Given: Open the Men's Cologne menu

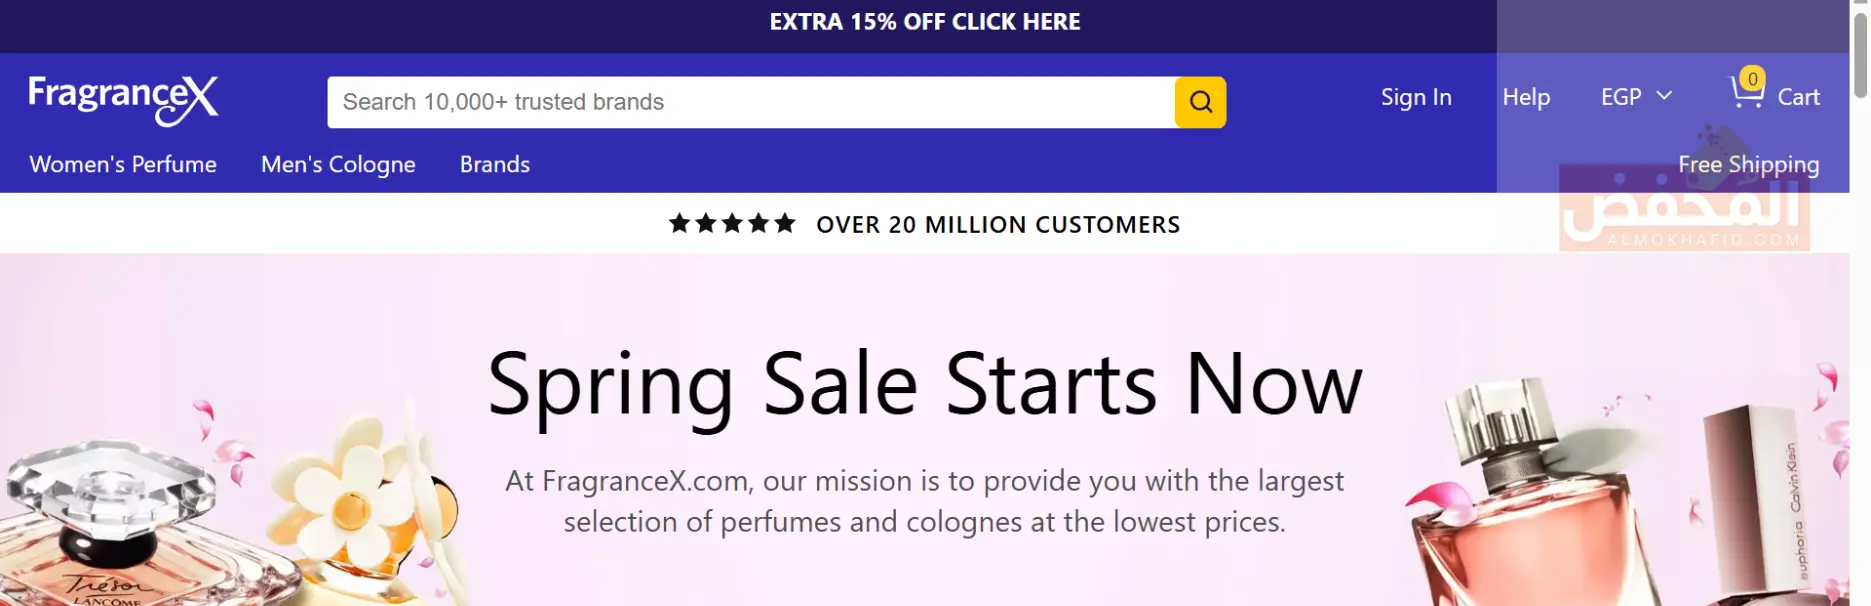Looking at the screenshot, I should pyautogui.click(x=338, y=164).
